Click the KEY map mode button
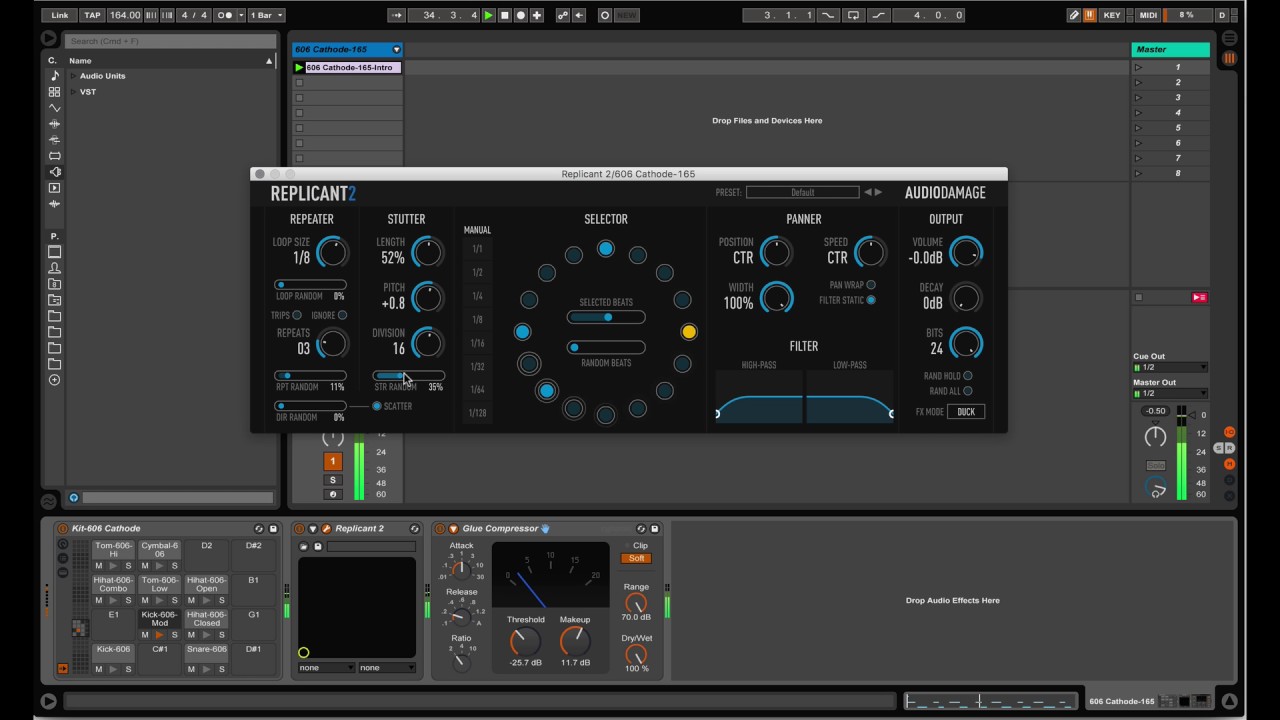Screen dimensions: 1280x720 tap(1112, 15)
